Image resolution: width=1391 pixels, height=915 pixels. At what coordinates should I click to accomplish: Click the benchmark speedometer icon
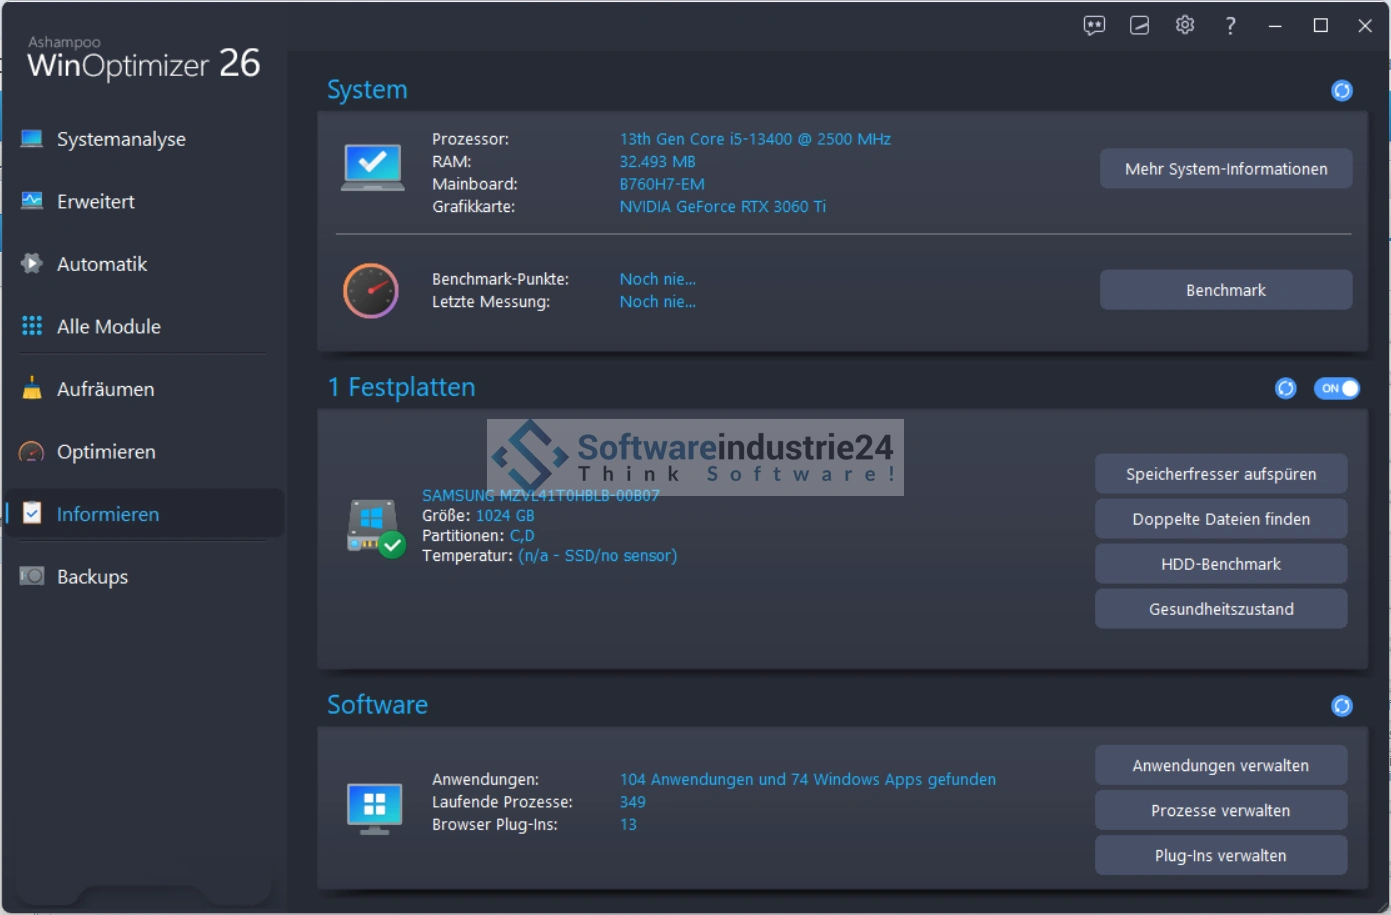pos(371,291)
